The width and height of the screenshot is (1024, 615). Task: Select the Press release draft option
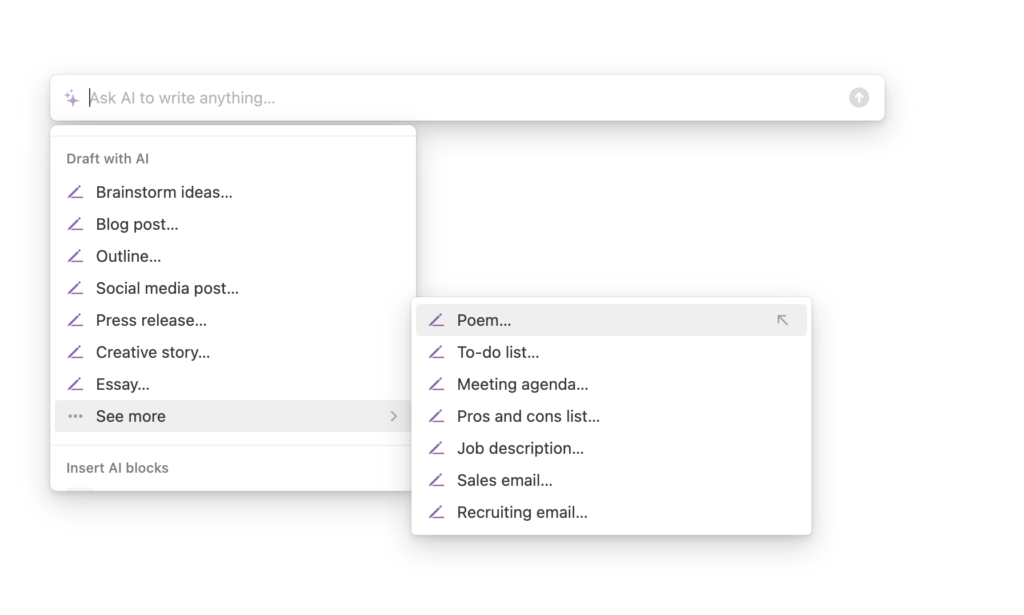pos(151,320)
